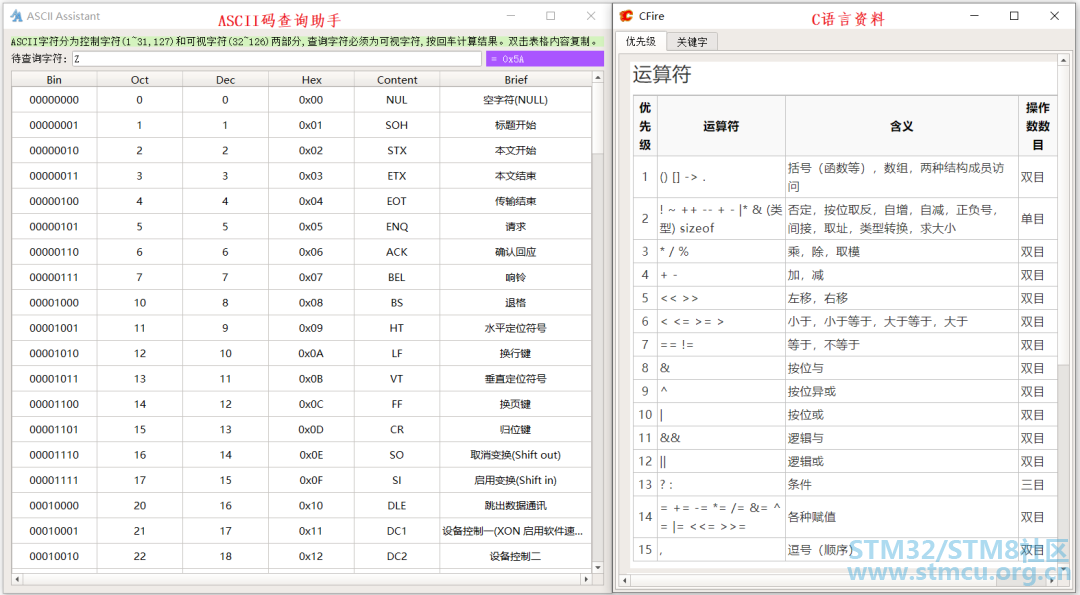Click the BEL content cell
The height and width of the screenshot is (595, 1080).
[x=397, y=278]
